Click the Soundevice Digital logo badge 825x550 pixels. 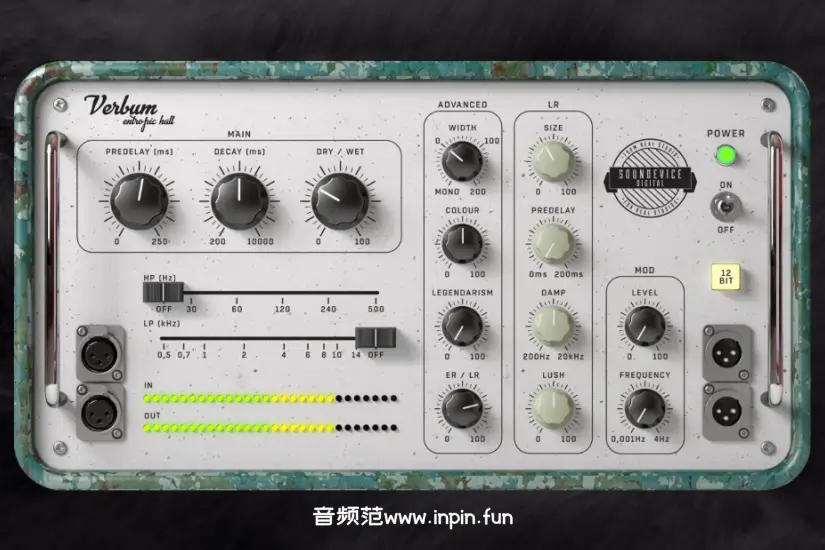(650, 178)
